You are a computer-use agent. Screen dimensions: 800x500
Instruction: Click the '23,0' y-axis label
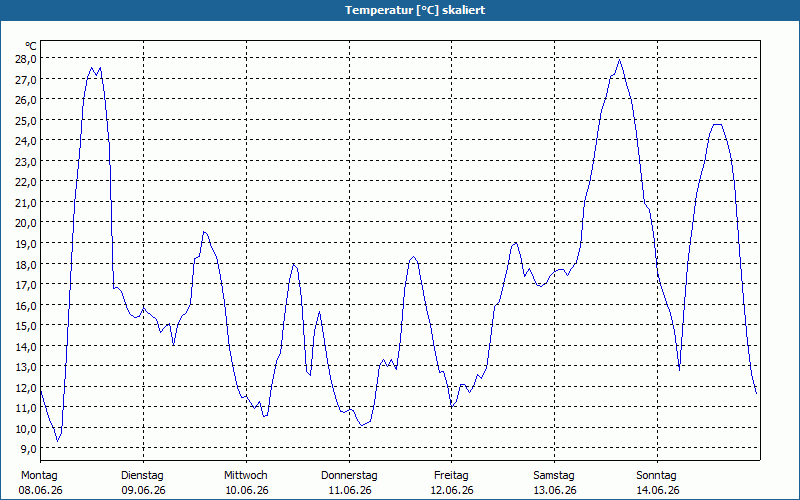tap(26, 161)
